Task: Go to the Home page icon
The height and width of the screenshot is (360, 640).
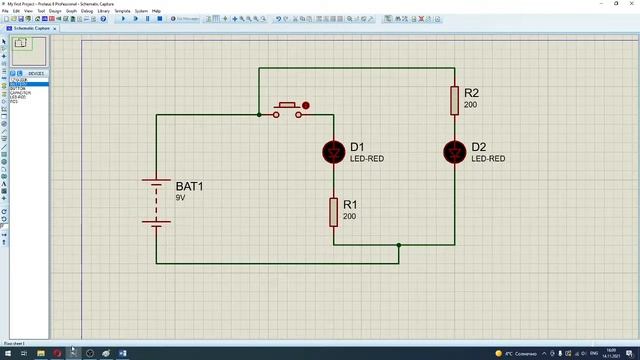Action: 37,19
